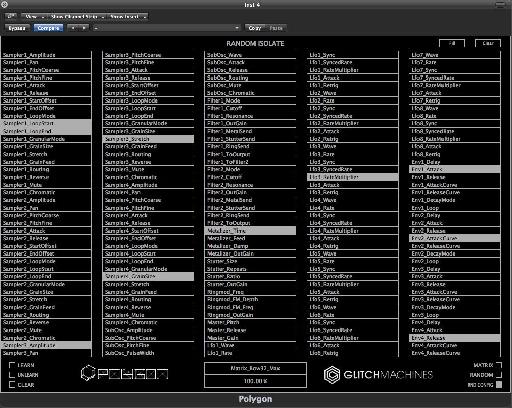Toggle the RND CONFIG box
The image size is (512, 408).
pyautogui.click(x=499, y=385)
